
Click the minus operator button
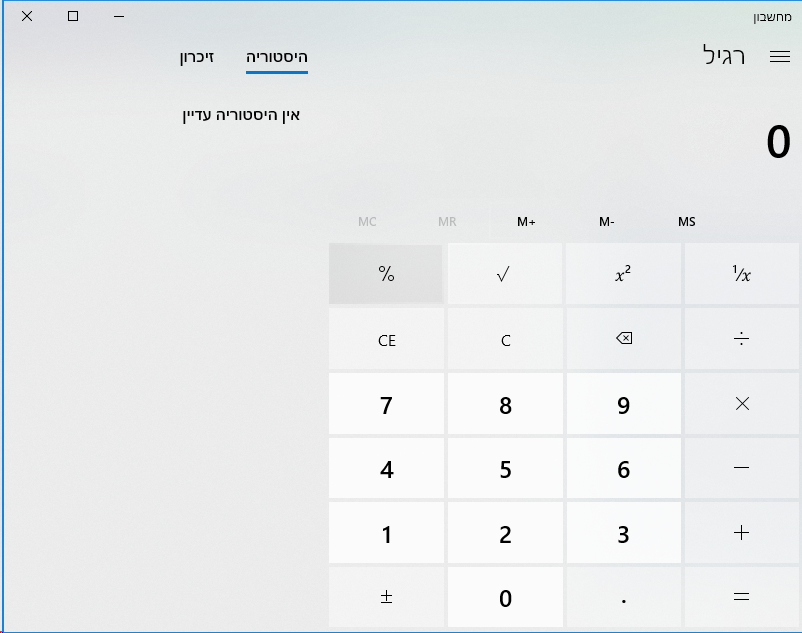tap(742, 468)
